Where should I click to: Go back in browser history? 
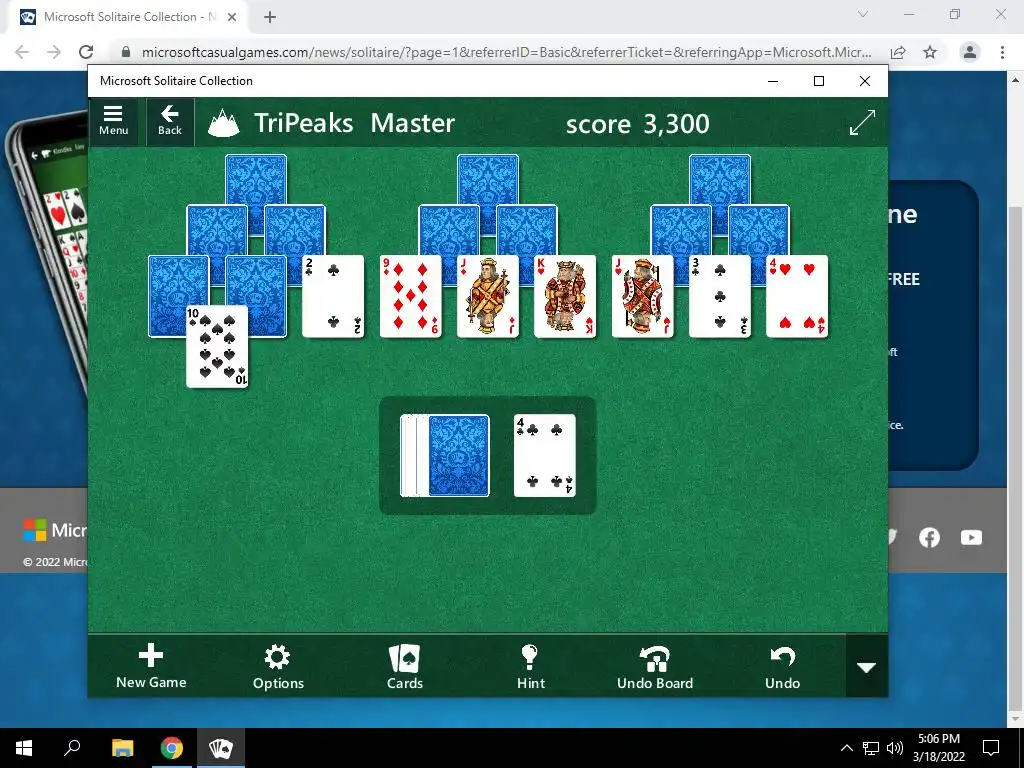point(22,52)
